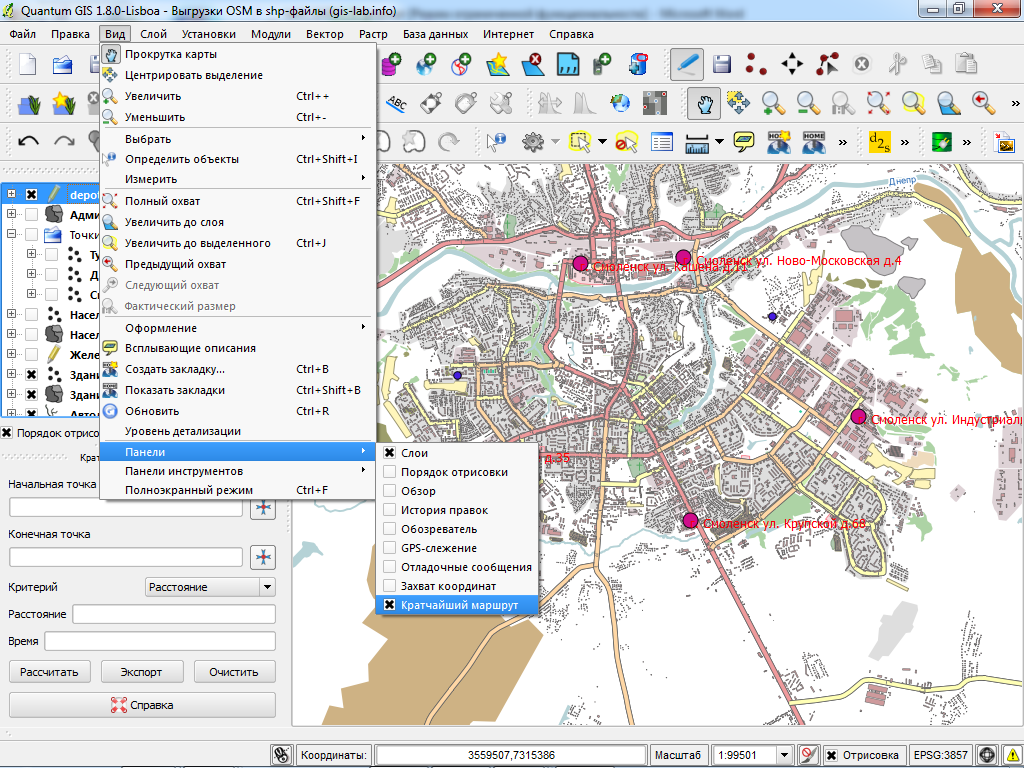Click the EPSG:3857 status bar label
This screenshot has width=1024, height=768.
coord(940,755)
